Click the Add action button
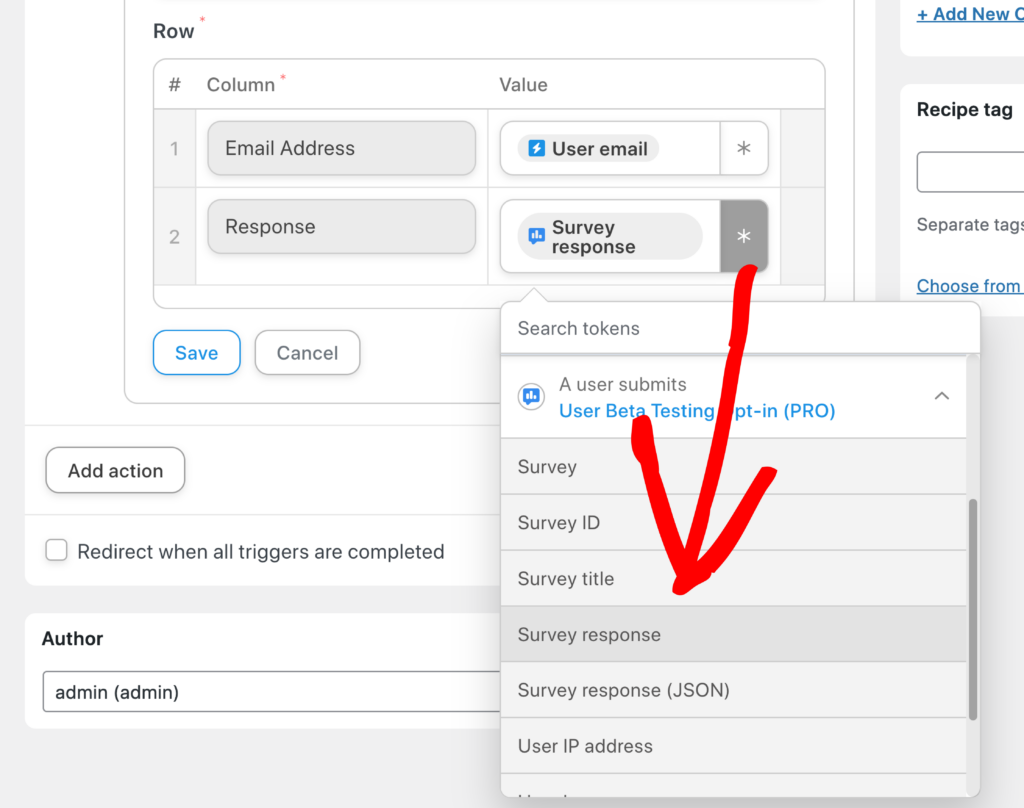Screen dimensions: 1024x808 point(114,470)
